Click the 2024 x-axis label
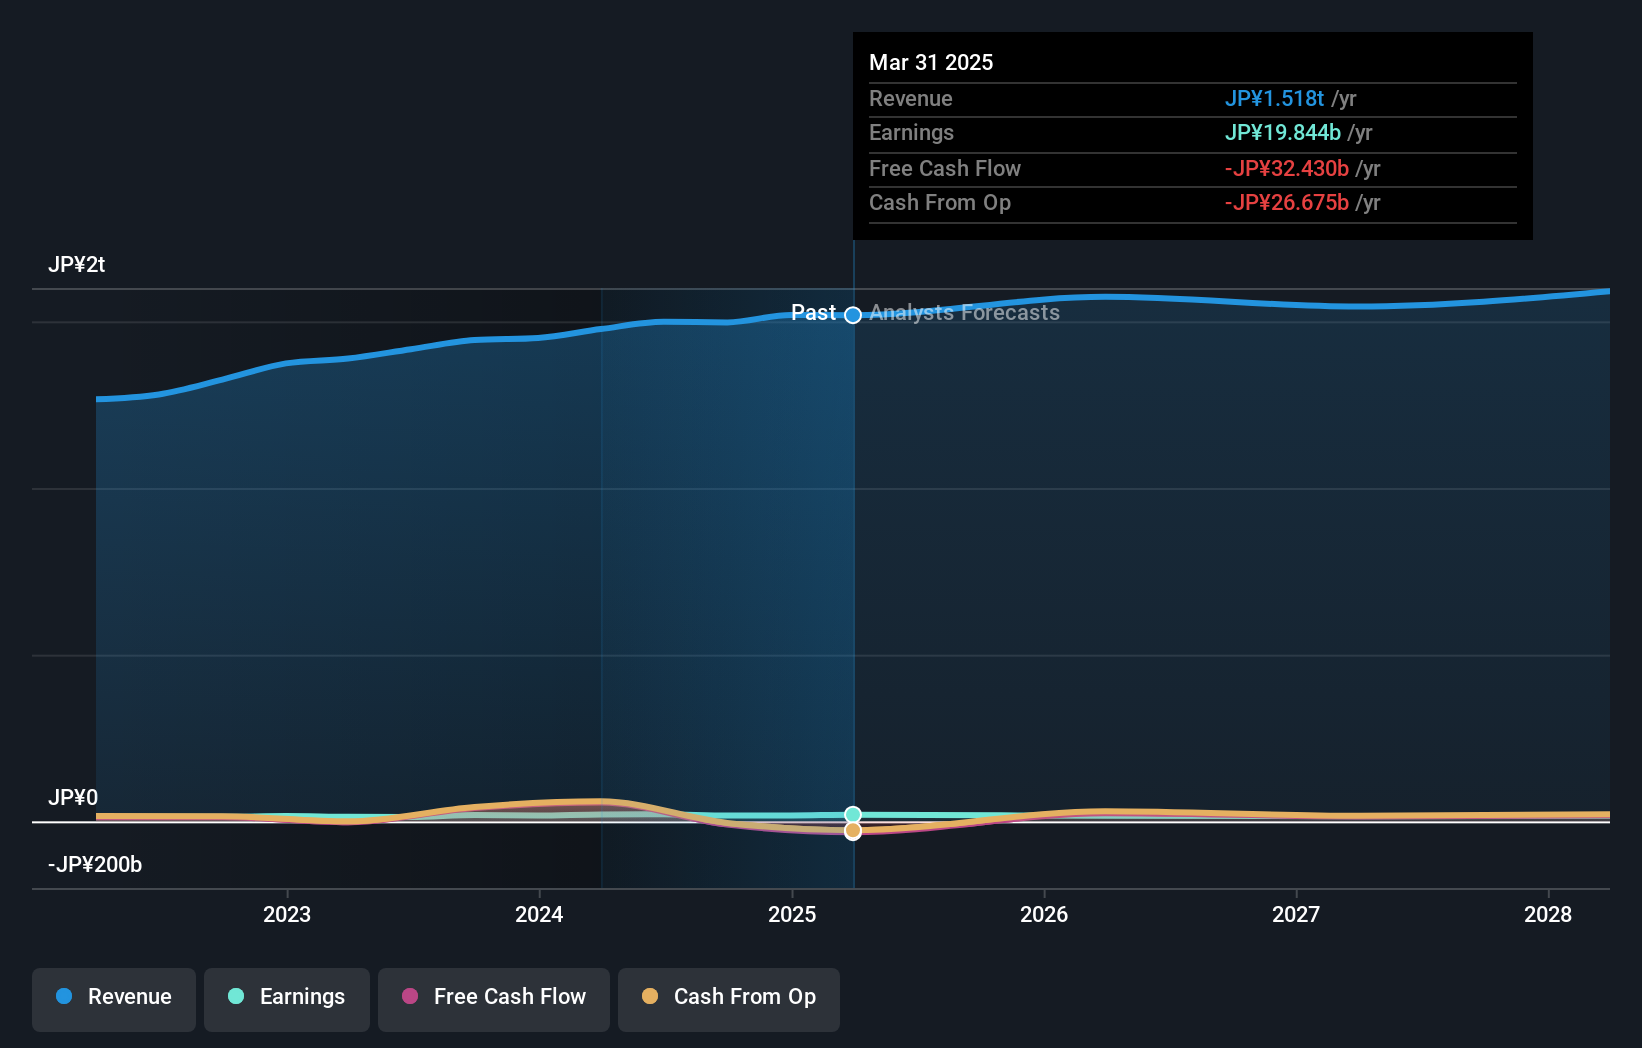The height and width of the screenshot is (1048, 1642). pyautogui.click(x=539, y=915)
